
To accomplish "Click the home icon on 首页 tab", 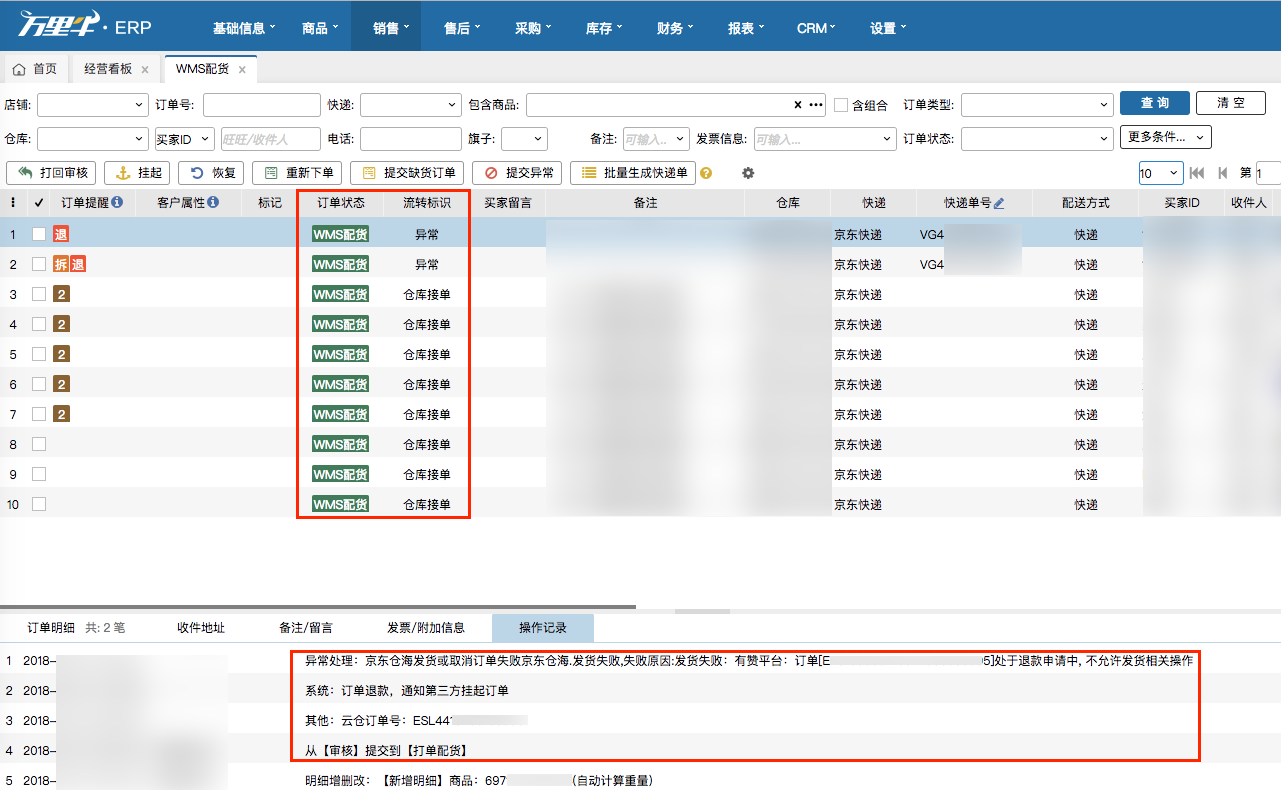I will pyautogui.click(x=19, y=69).
